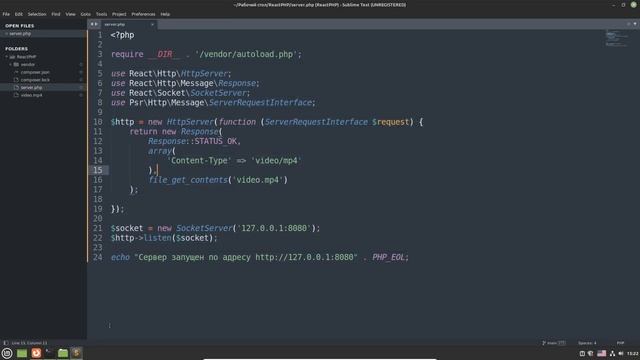Screen dimensions: 640x360
Task: Click the tab history forward arrow
Action: [96, 24]
